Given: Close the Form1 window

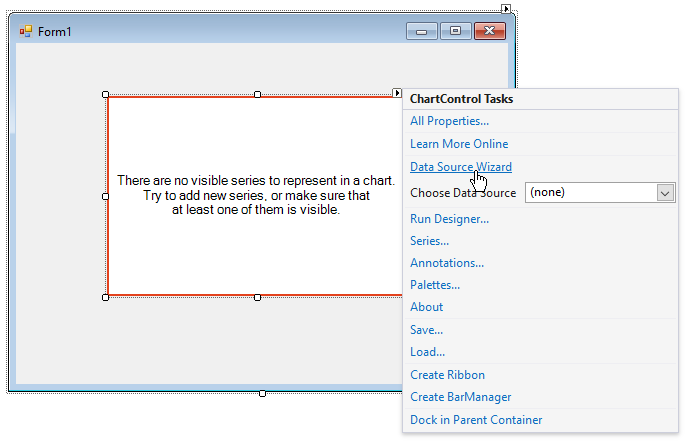Looking at the screenshot, I should pos(490,31).
